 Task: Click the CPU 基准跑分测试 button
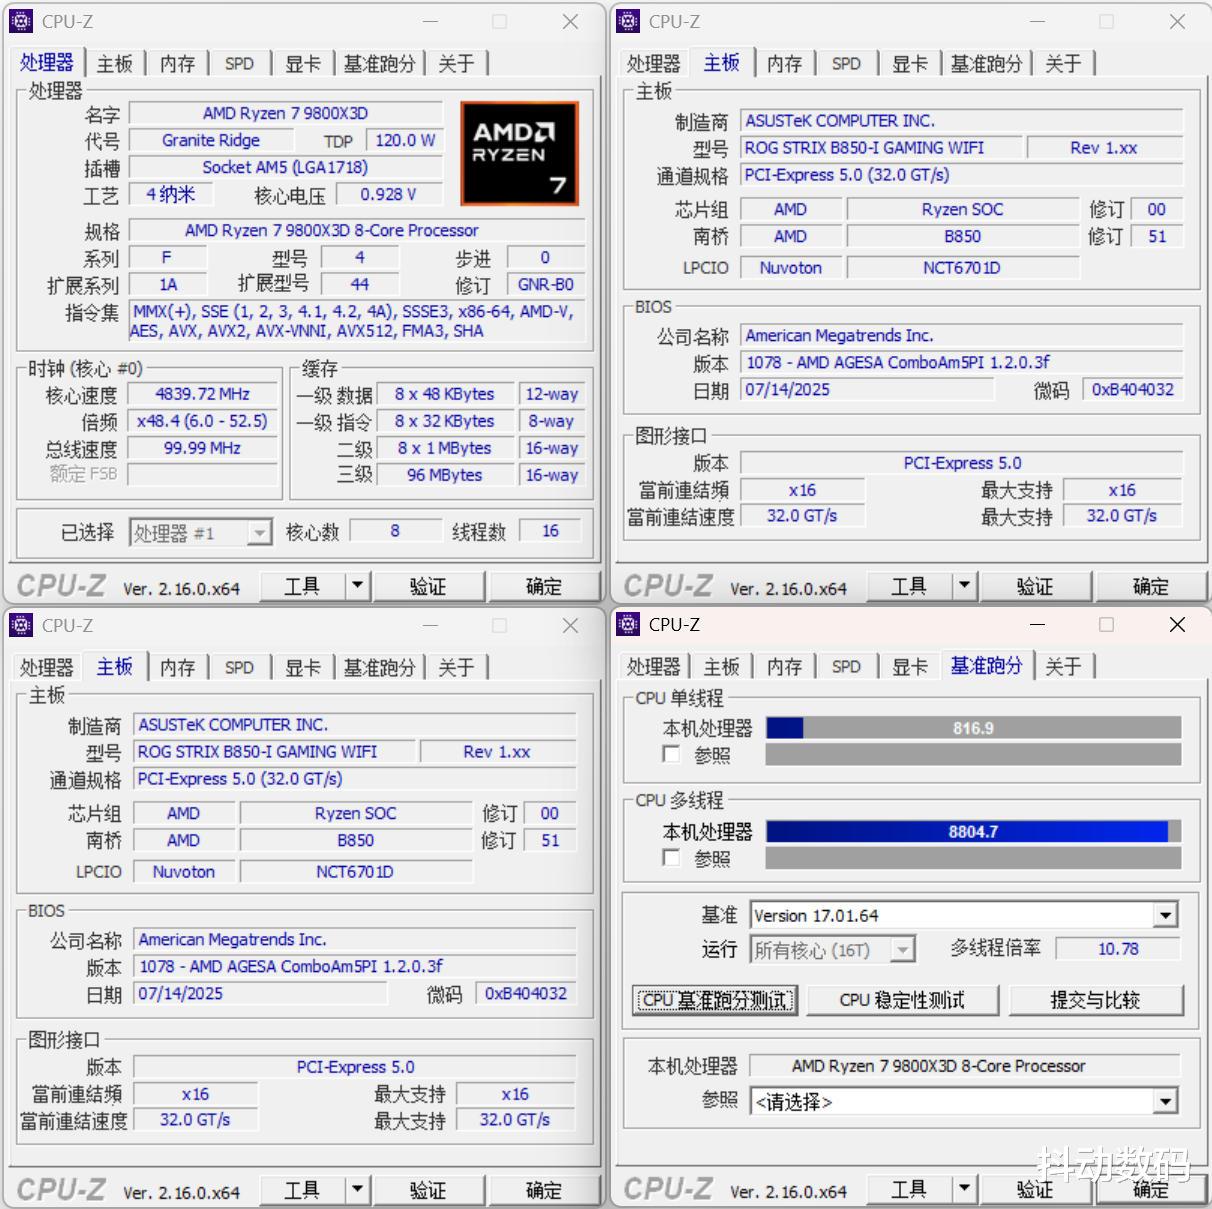(x=715, y=1000)
